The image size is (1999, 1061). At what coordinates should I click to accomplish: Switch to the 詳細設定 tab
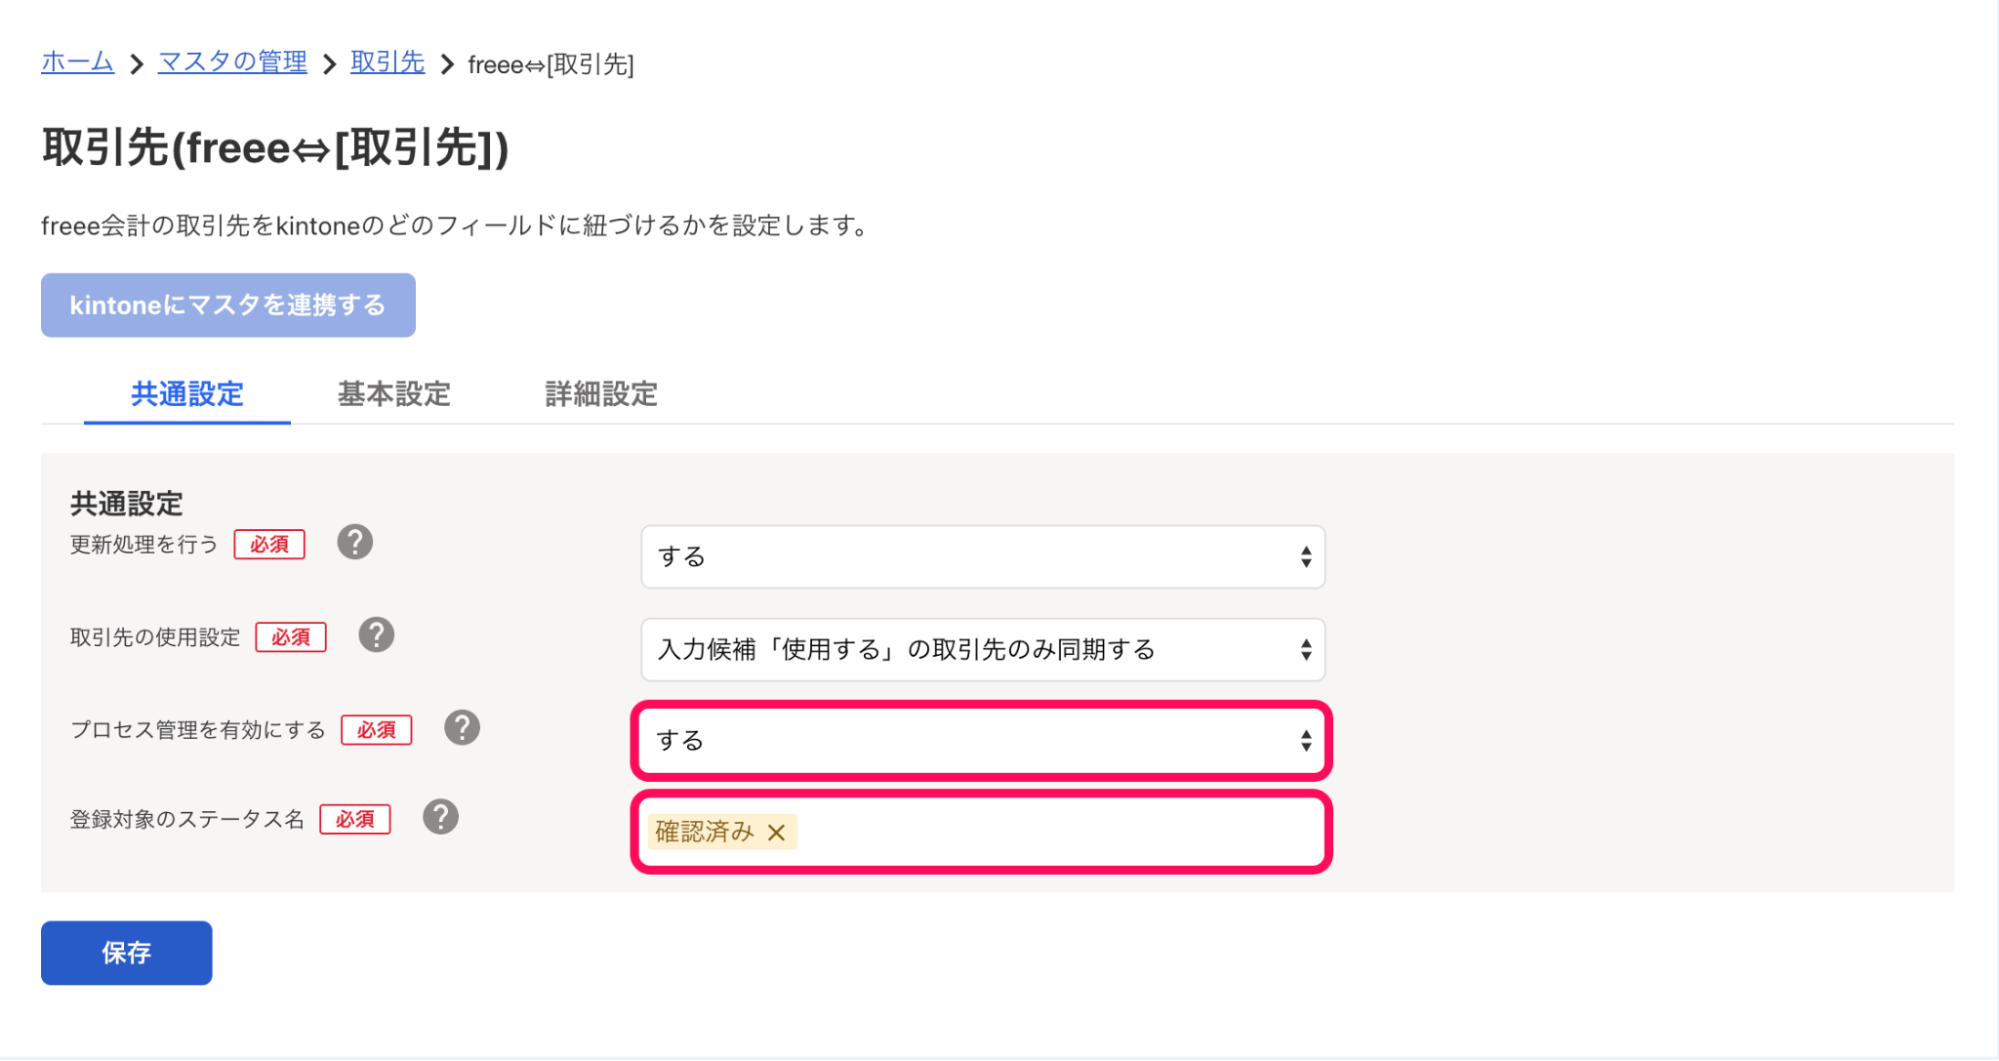pyautogui.click(x=598, y=395)
